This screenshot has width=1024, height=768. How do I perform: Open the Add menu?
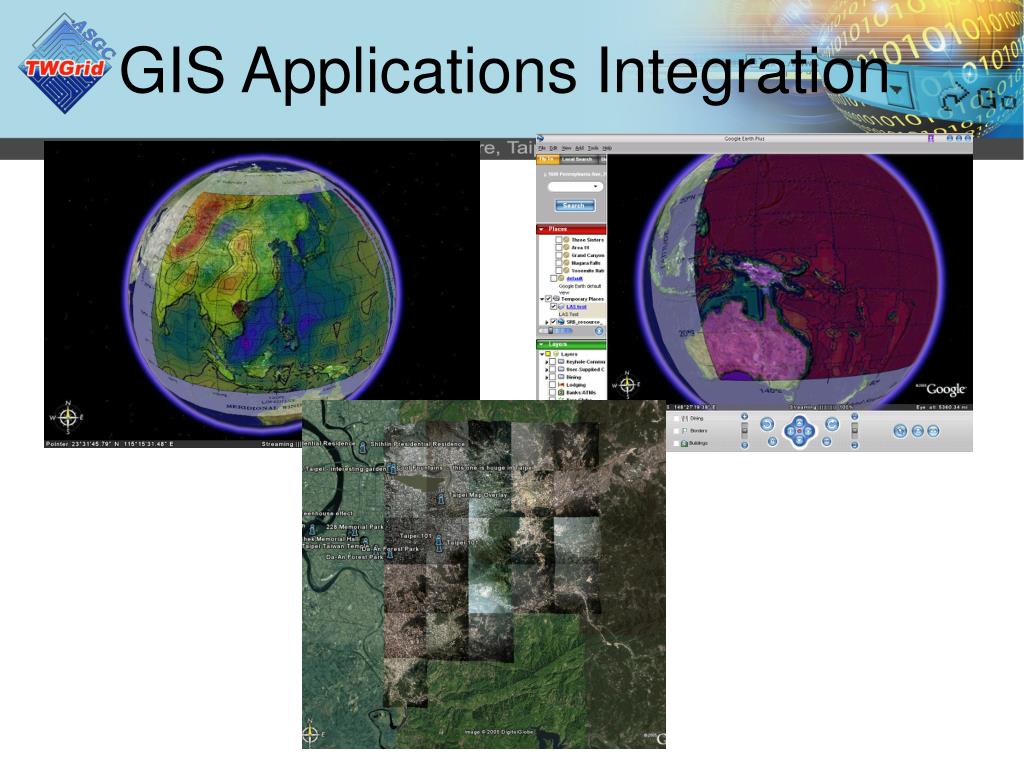580,148
